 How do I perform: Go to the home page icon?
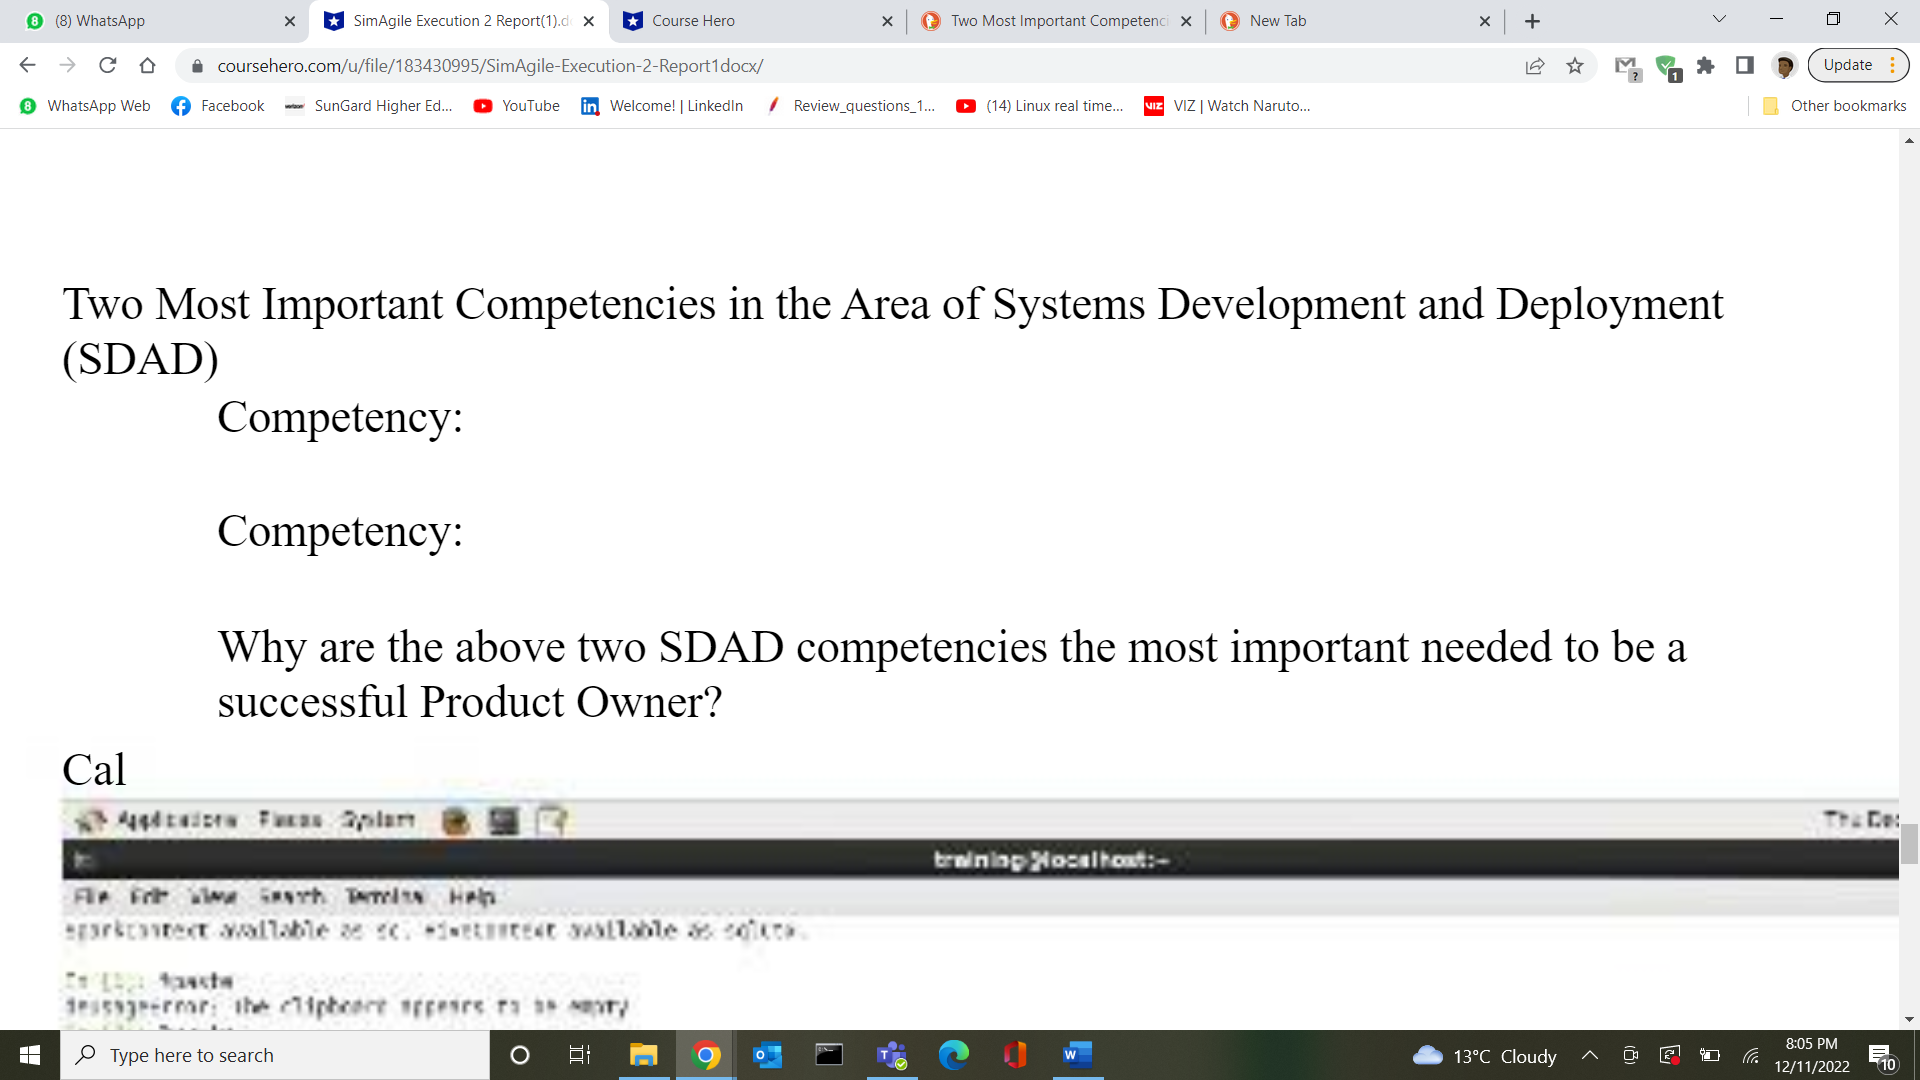(x=148, y=66)
